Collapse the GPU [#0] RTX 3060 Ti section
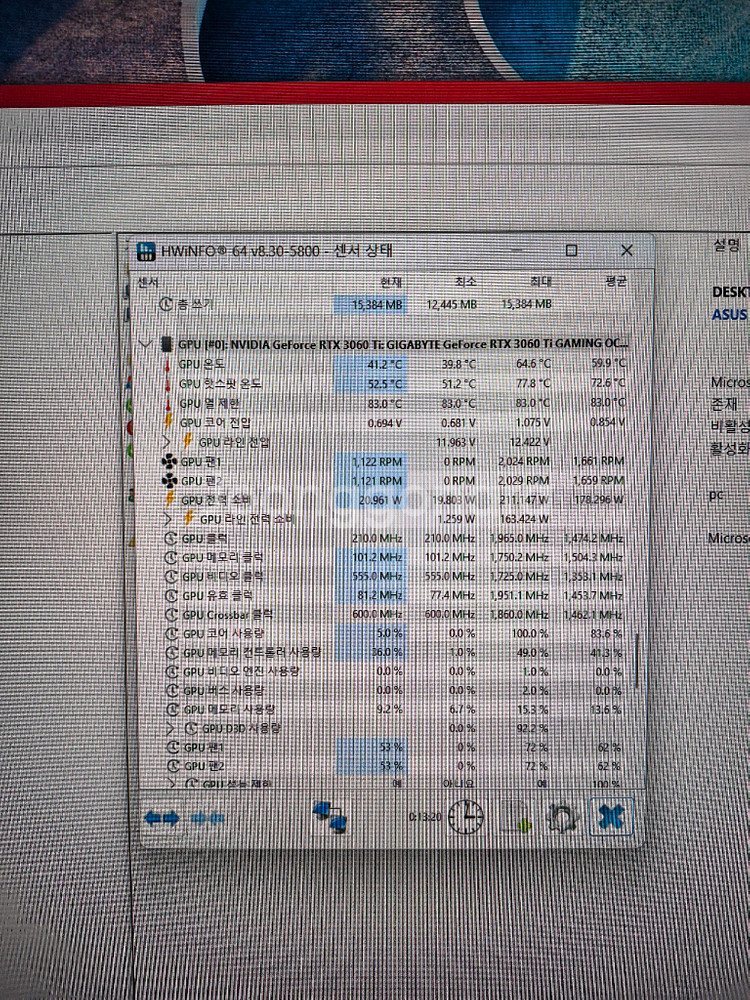Viewport: 750px width, 1000px height. [x=146, y=344]
